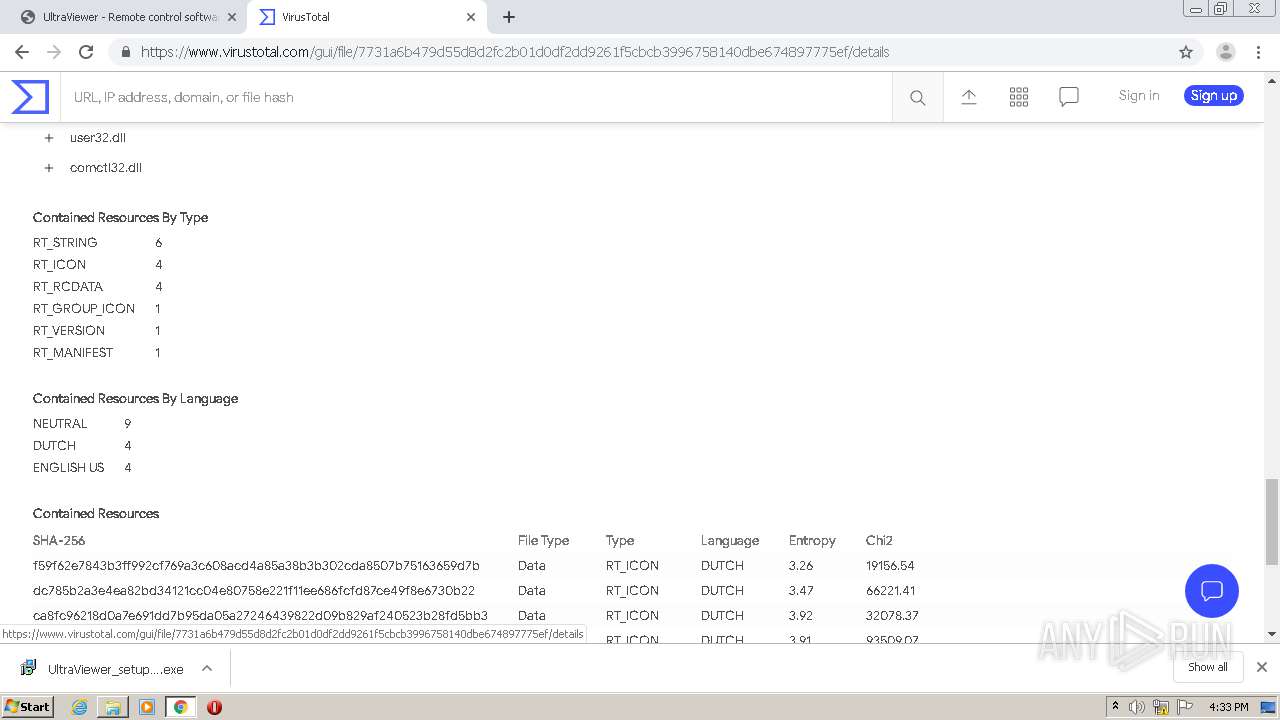Open the comments speech bubble icon
This screenshot has height=720, width=1280.
coord(1068,96)
